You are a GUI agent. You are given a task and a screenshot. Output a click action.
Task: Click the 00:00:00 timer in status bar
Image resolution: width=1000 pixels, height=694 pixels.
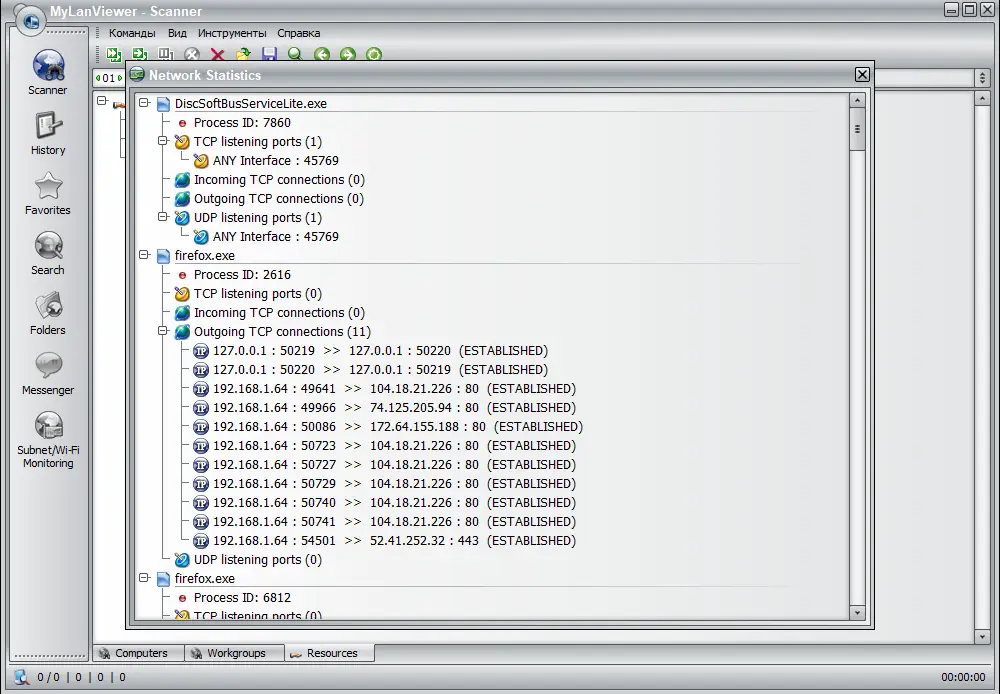(x=963, y=677)
